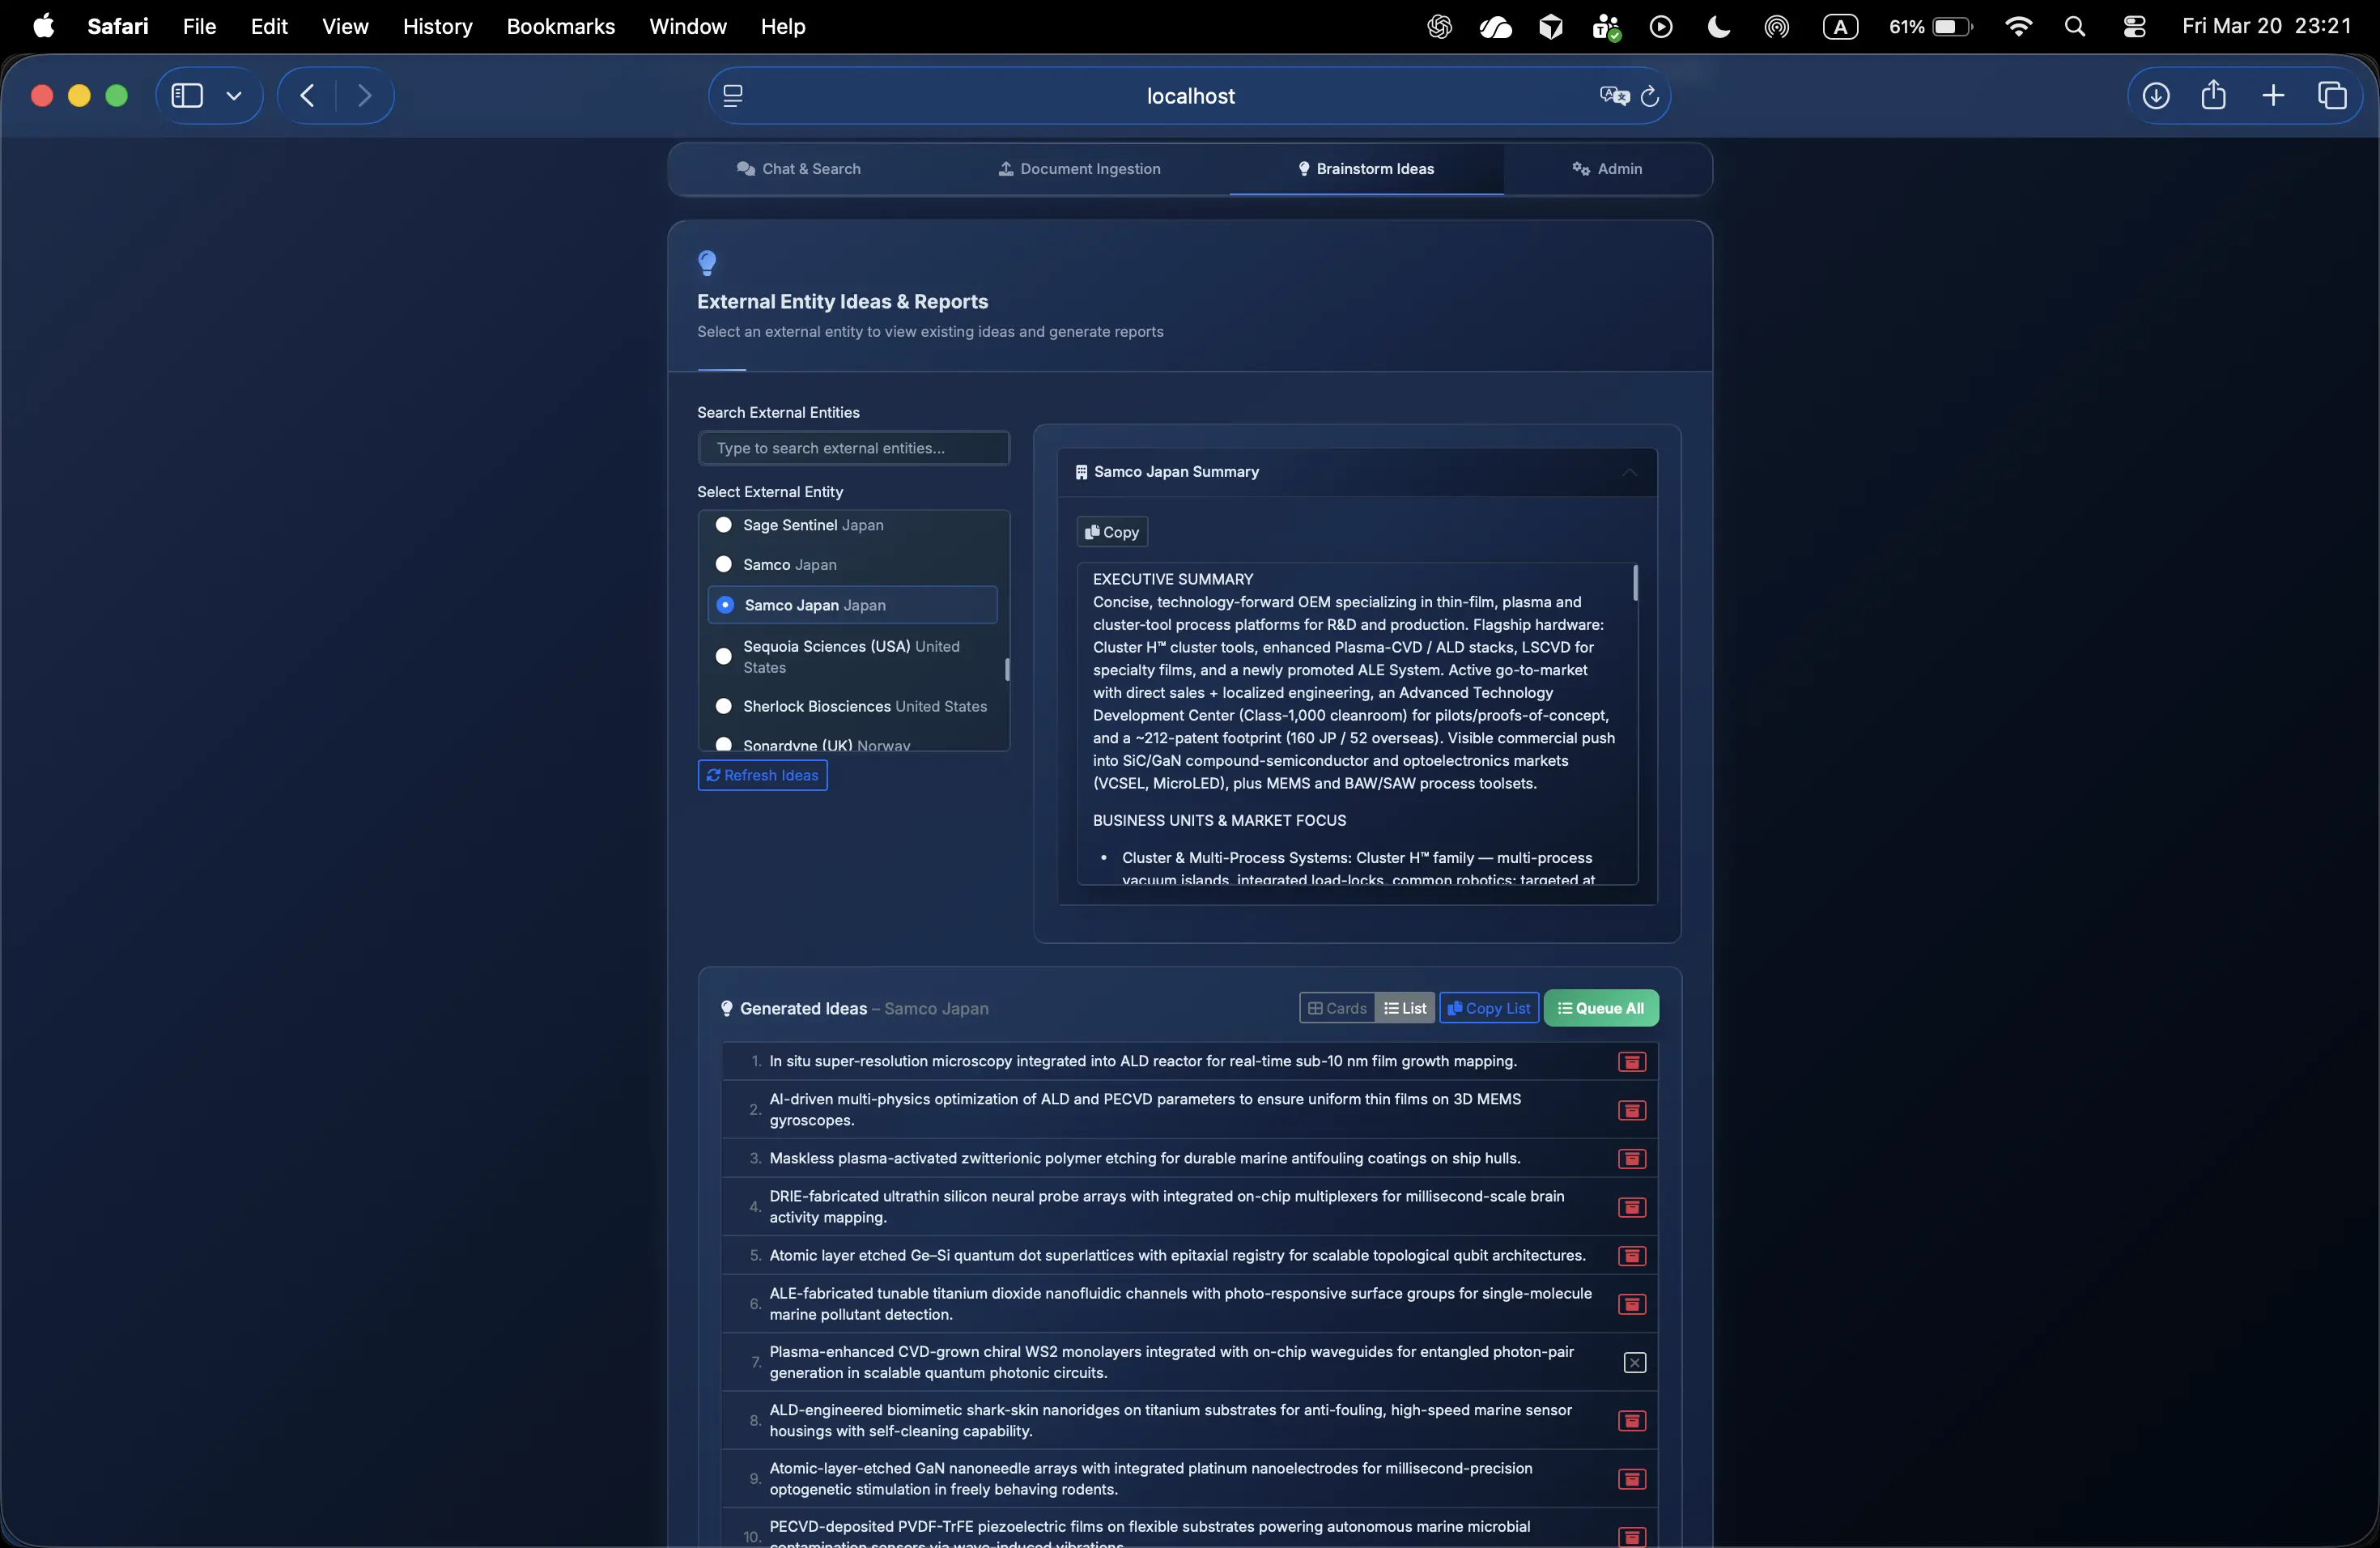Select the Sequoia Sciences (USA) radio button
2380x1548 pixels.
tap(724, 657)
